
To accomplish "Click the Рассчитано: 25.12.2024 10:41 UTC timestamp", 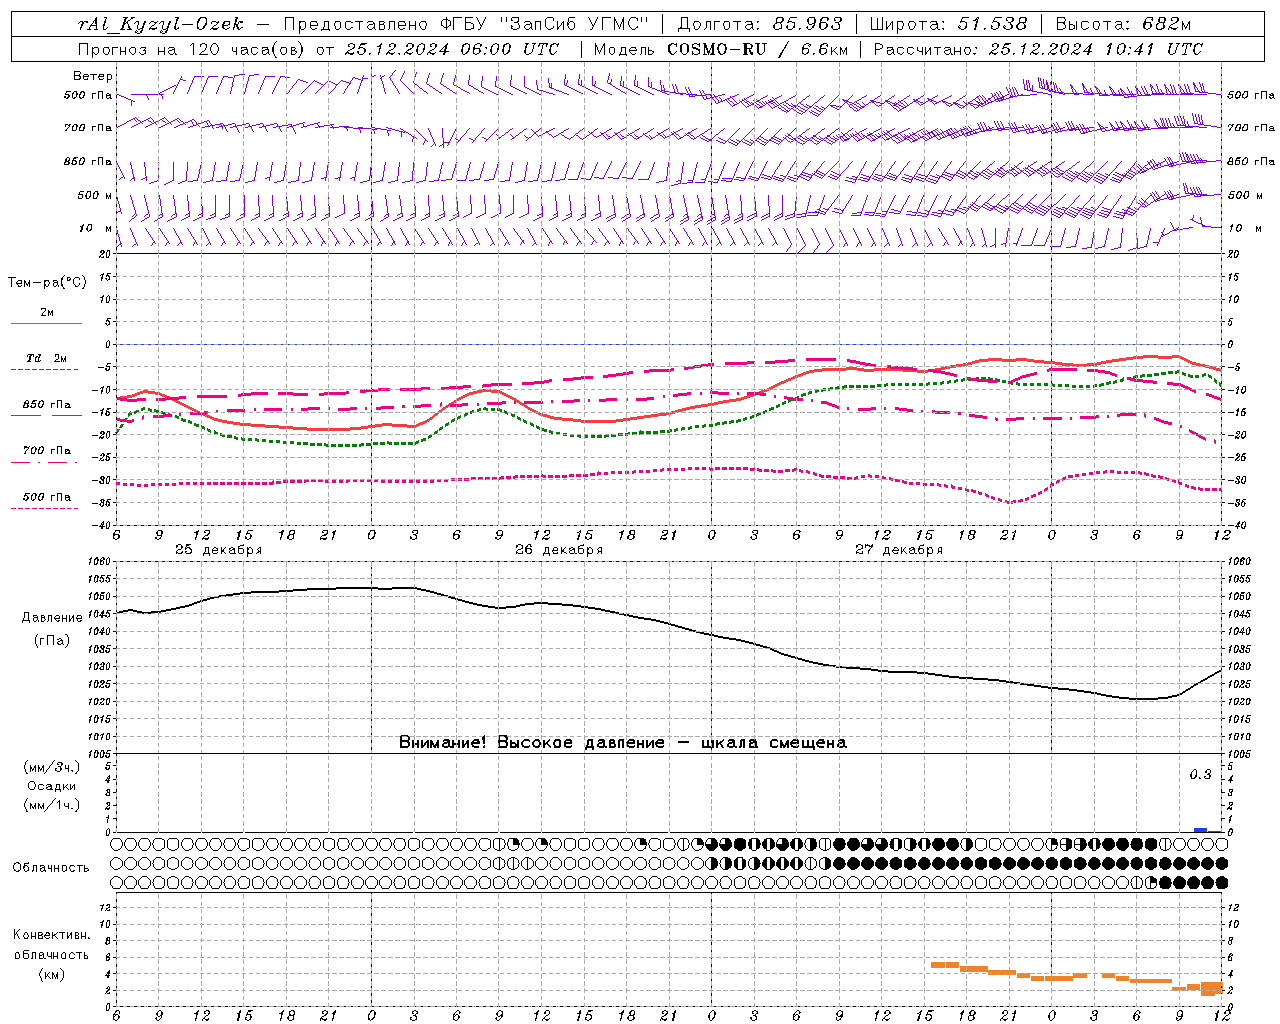I will (1038, 49).
